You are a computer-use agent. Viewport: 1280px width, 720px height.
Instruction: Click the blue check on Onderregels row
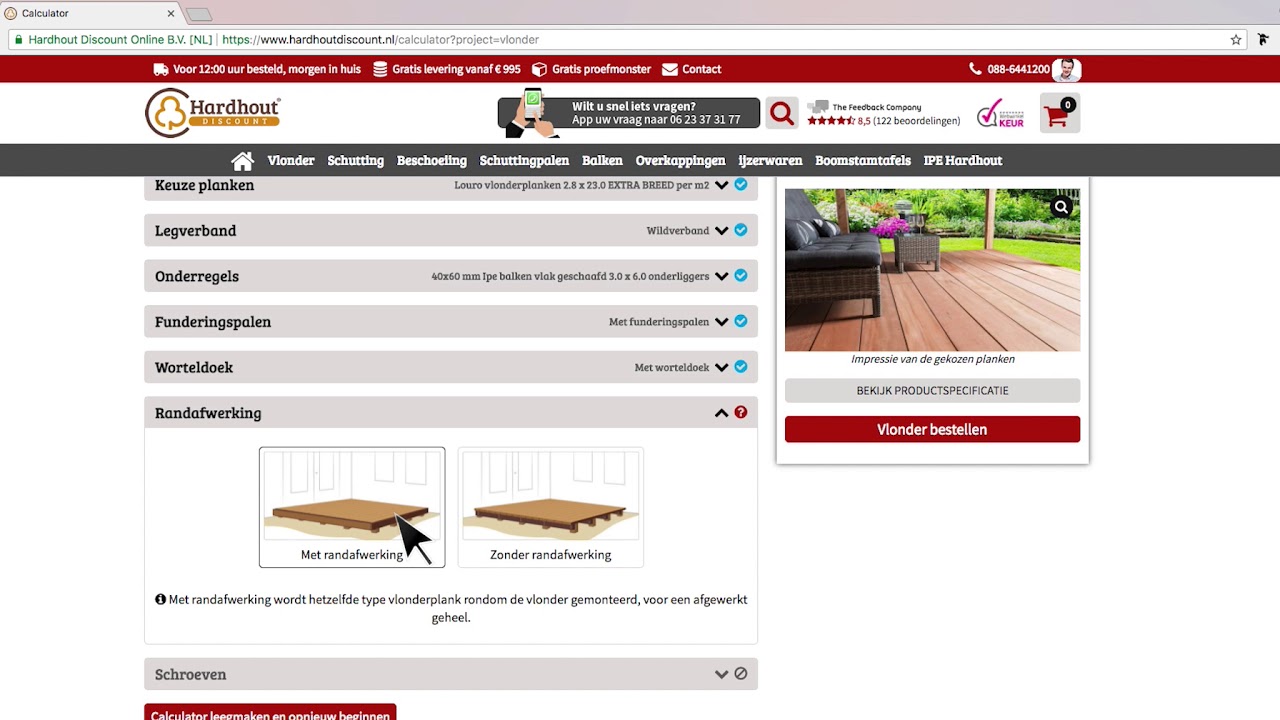(x=741, y=276)
